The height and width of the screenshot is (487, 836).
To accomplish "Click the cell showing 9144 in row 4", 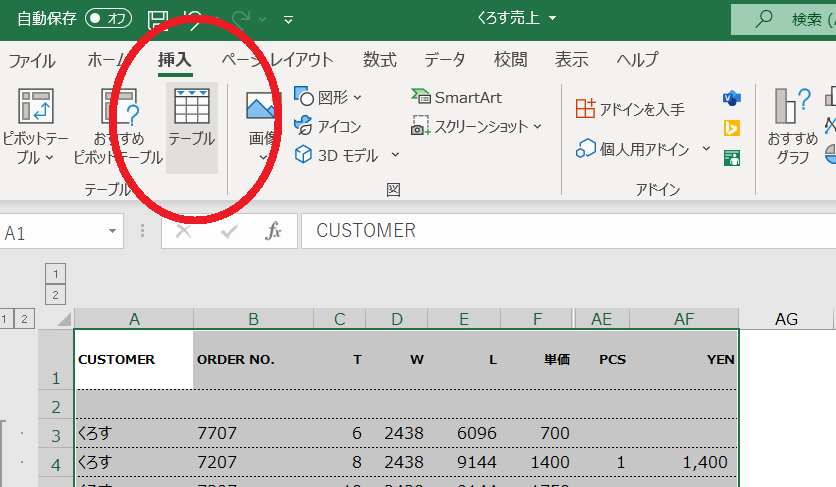I will pos(464,462).
